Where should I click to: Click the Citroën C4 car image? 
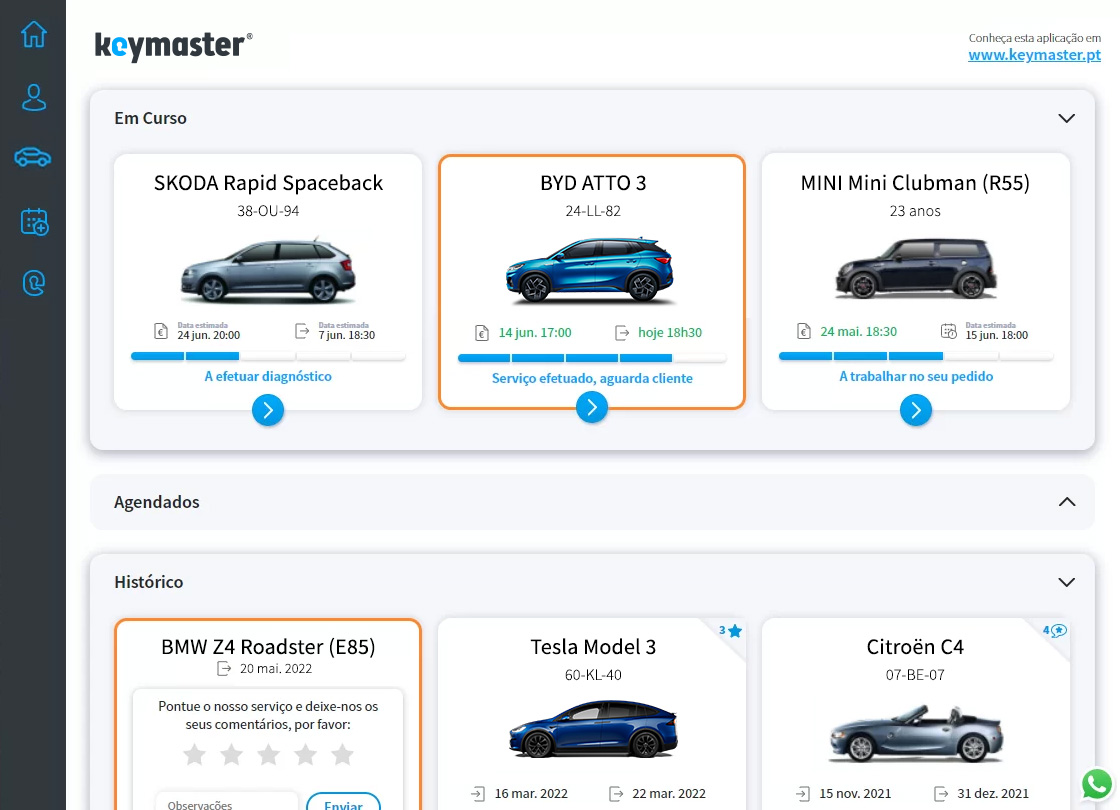tap(916, 734)
